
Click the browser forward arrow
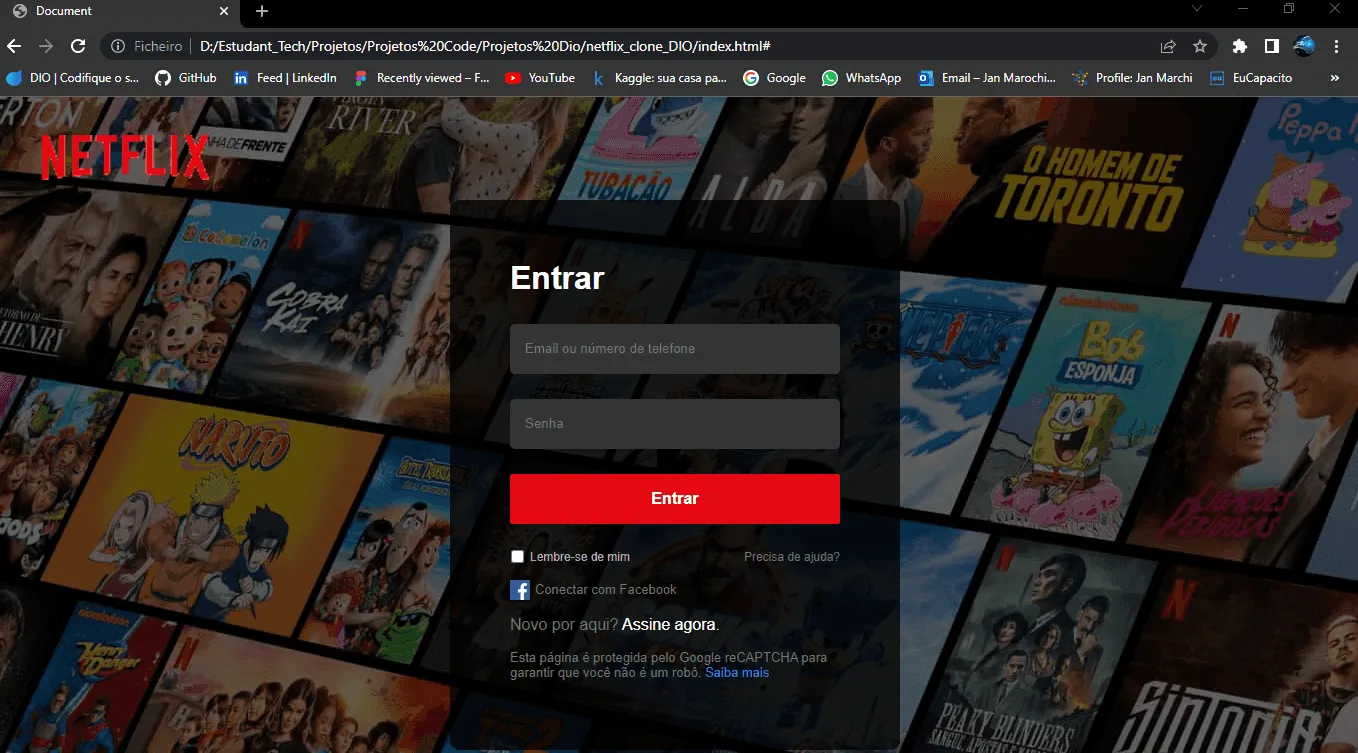tap(46, 46)
